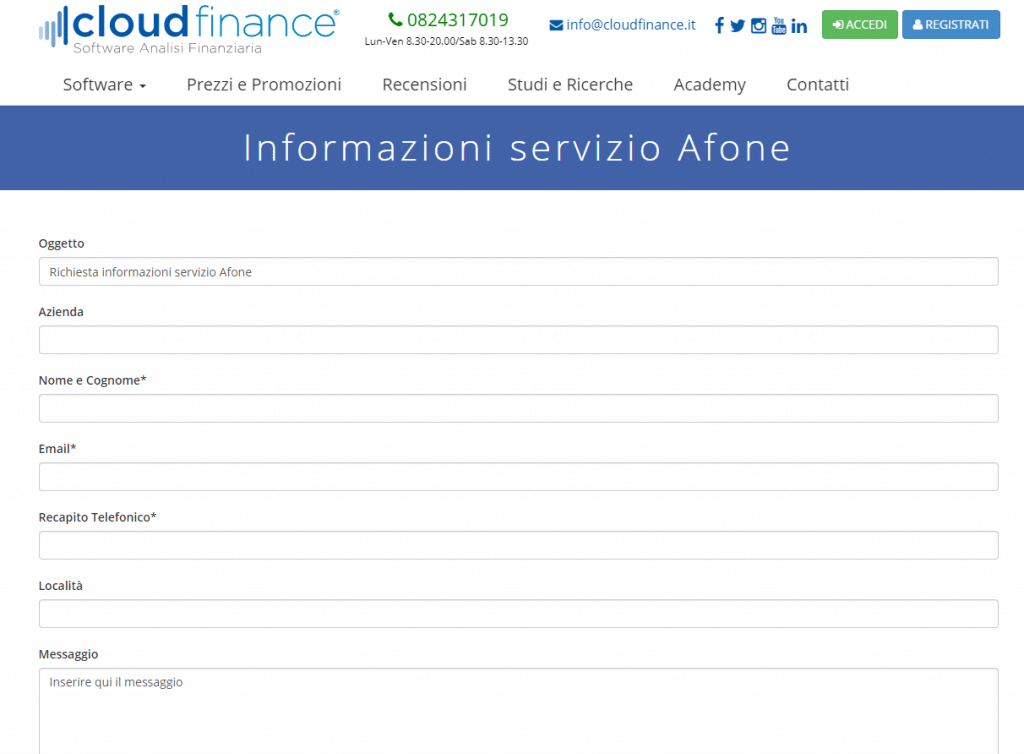The height and width of the screenshot is (754, 1024).
Task: Focus the Azienda input field
Action: [x=519, y=340]
